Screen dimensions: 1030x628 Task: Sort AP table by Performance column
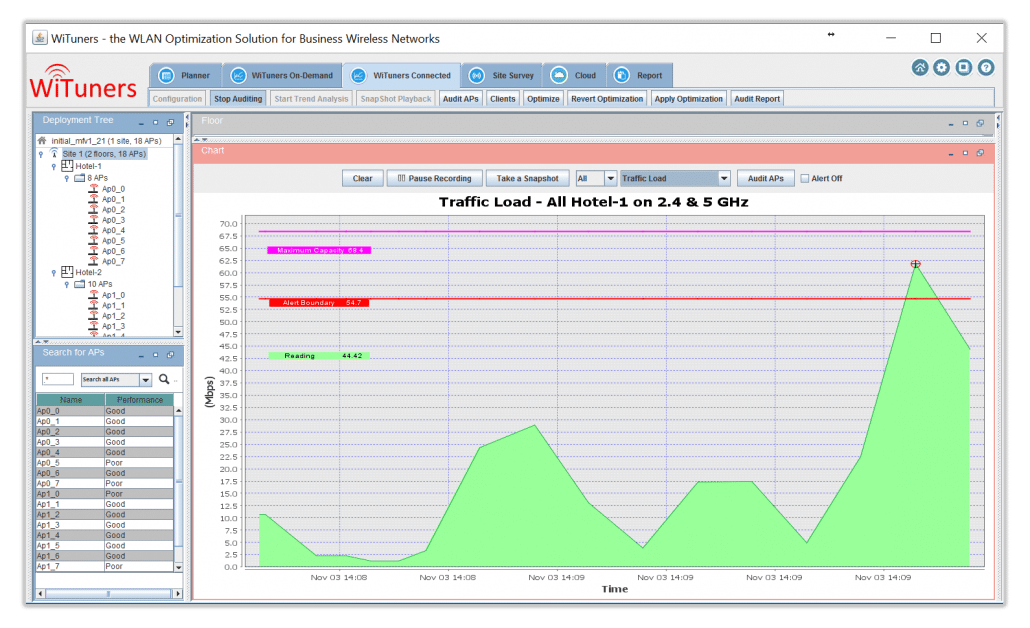[x=139, y=399]
